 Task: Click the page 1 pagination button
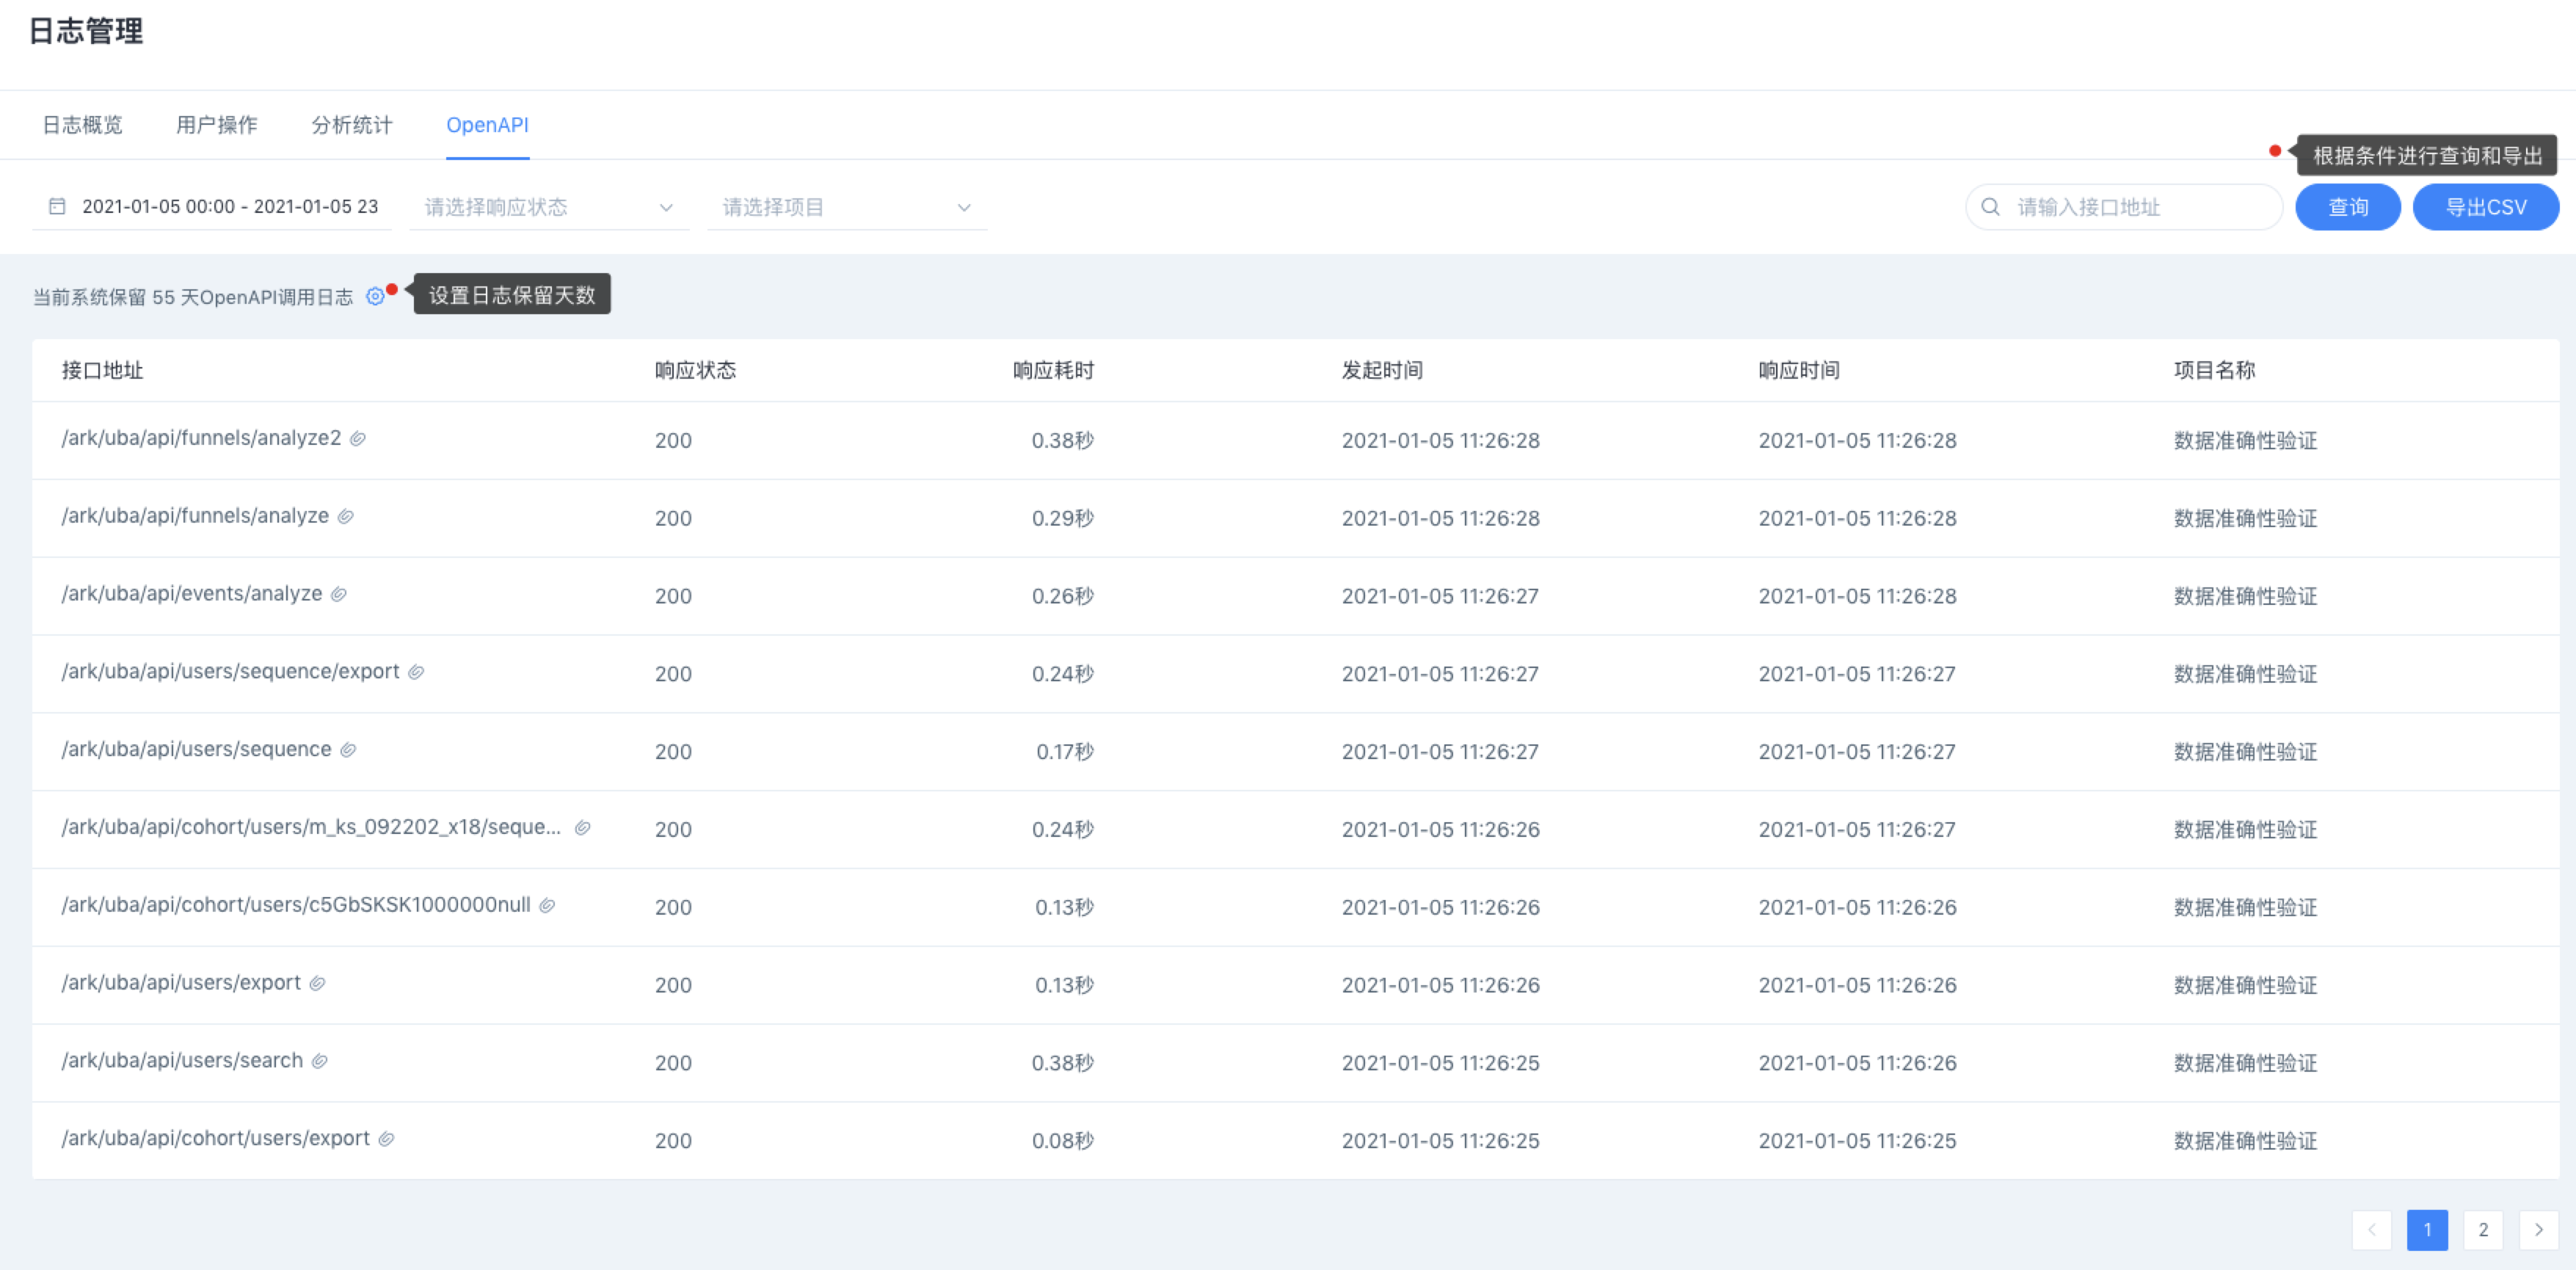tap(2427, 1230)
